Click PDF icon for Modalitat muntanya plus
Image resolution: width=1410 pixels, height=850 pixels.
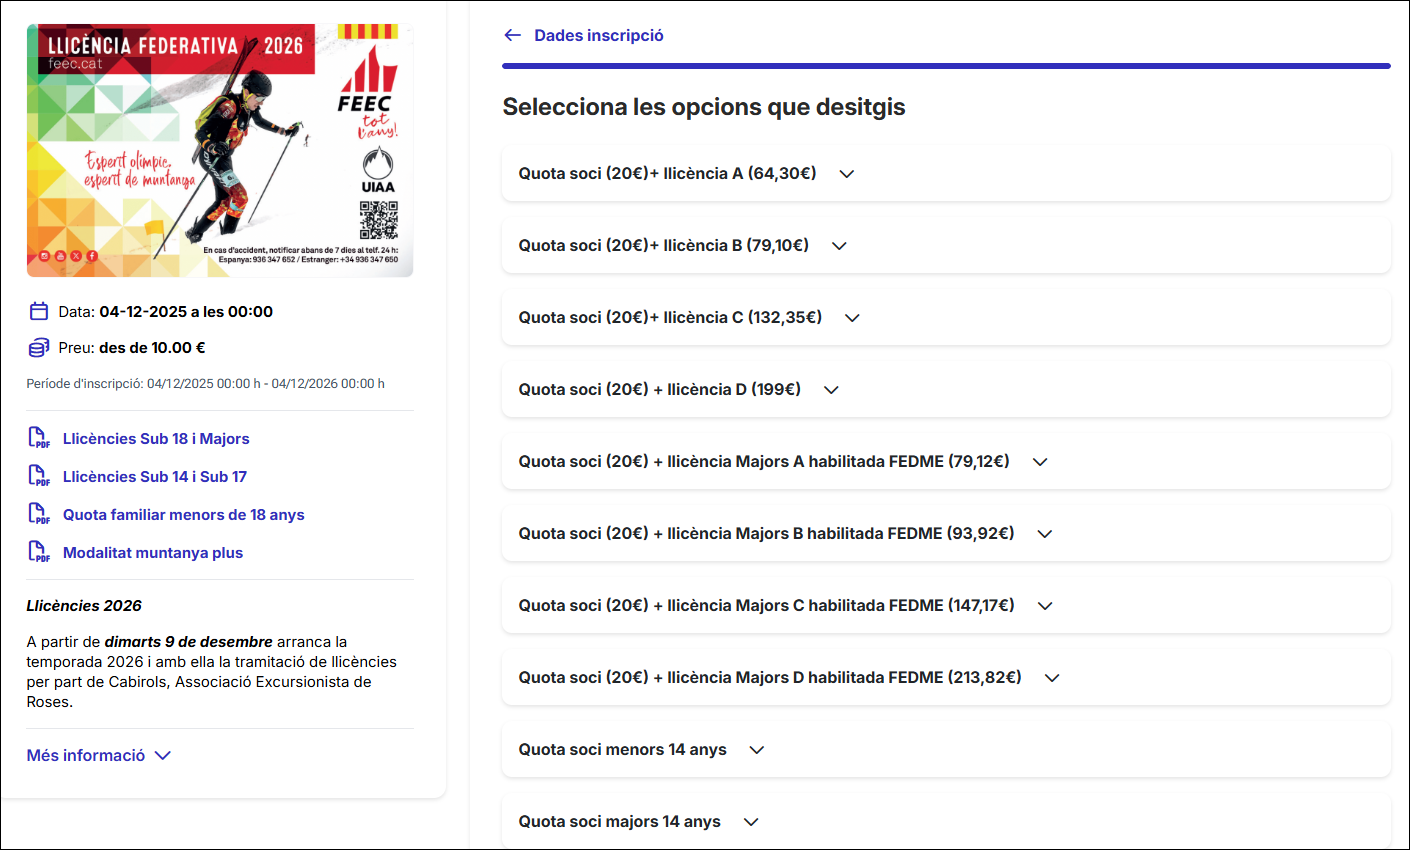(x=38, y=552)
